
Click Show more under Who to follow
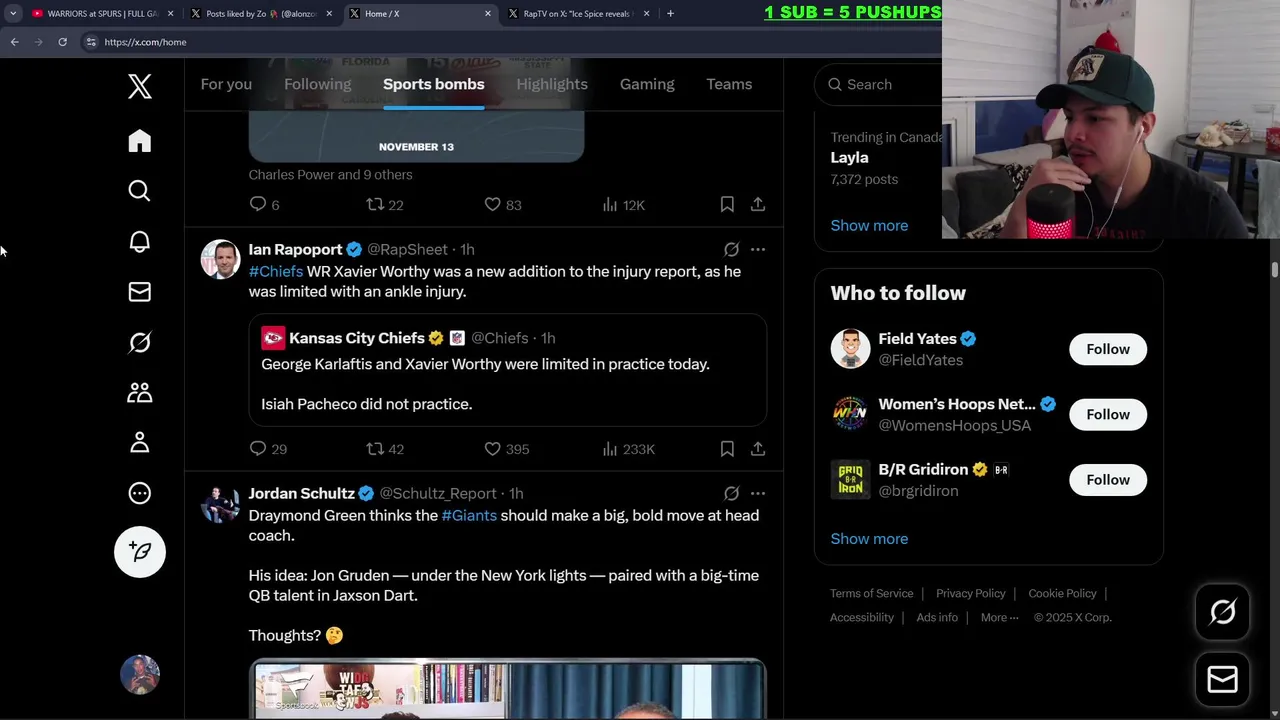869,538
